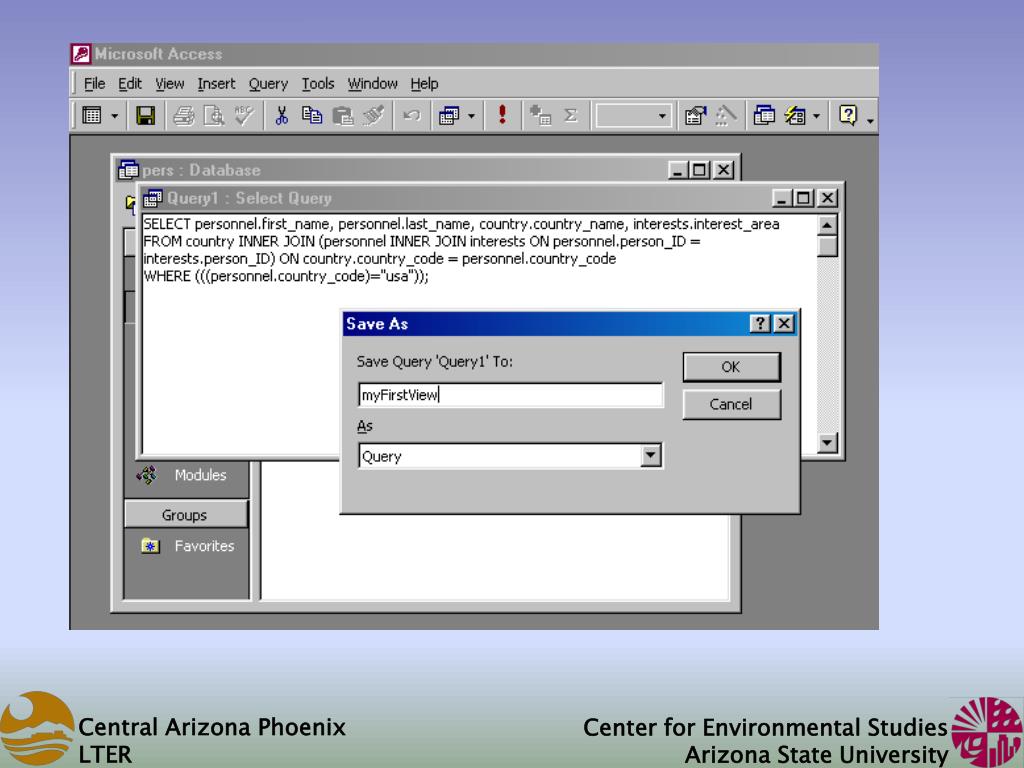Click the SQL query scrollbar up arrow

pyautogui.click(x=827, y=225)
